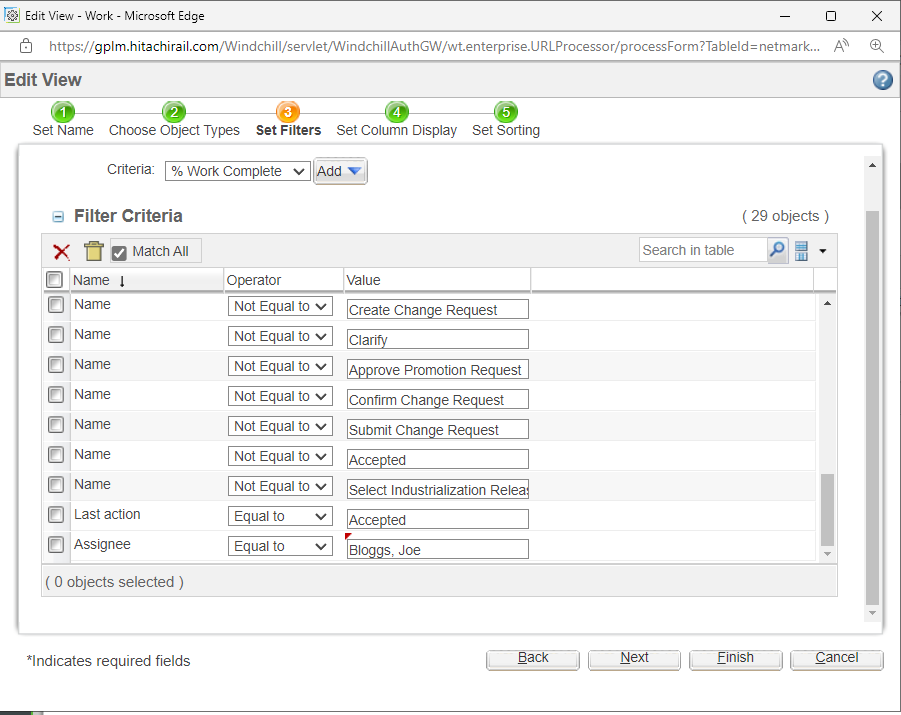Click the red X to delete selected criteria
Viewport: 901px width, 715px height.
point(60,251)
